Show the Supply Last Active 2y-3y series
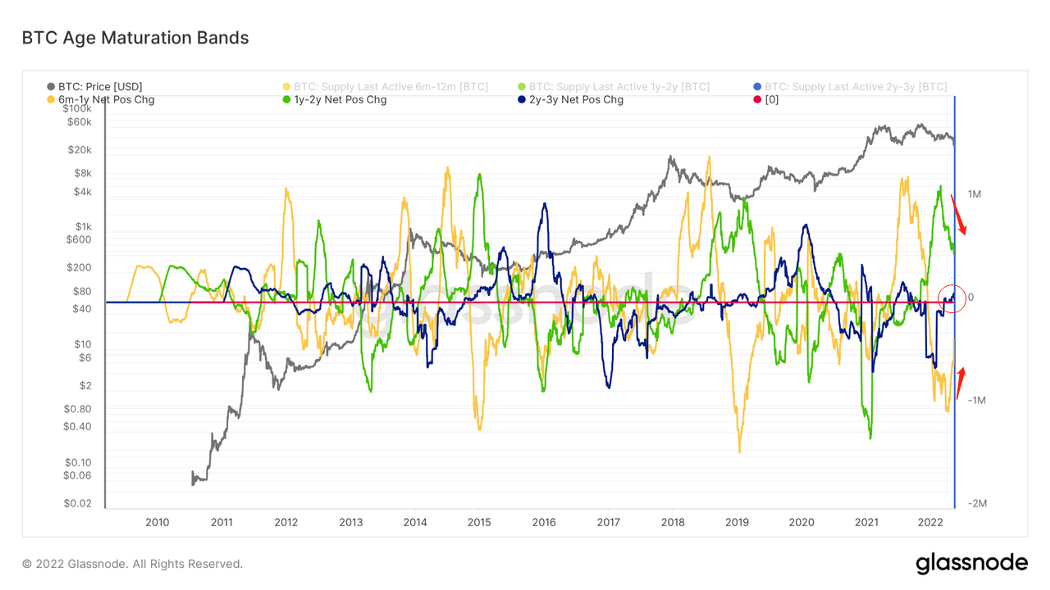Screen dimensions: 1050x590 (855, 87)
